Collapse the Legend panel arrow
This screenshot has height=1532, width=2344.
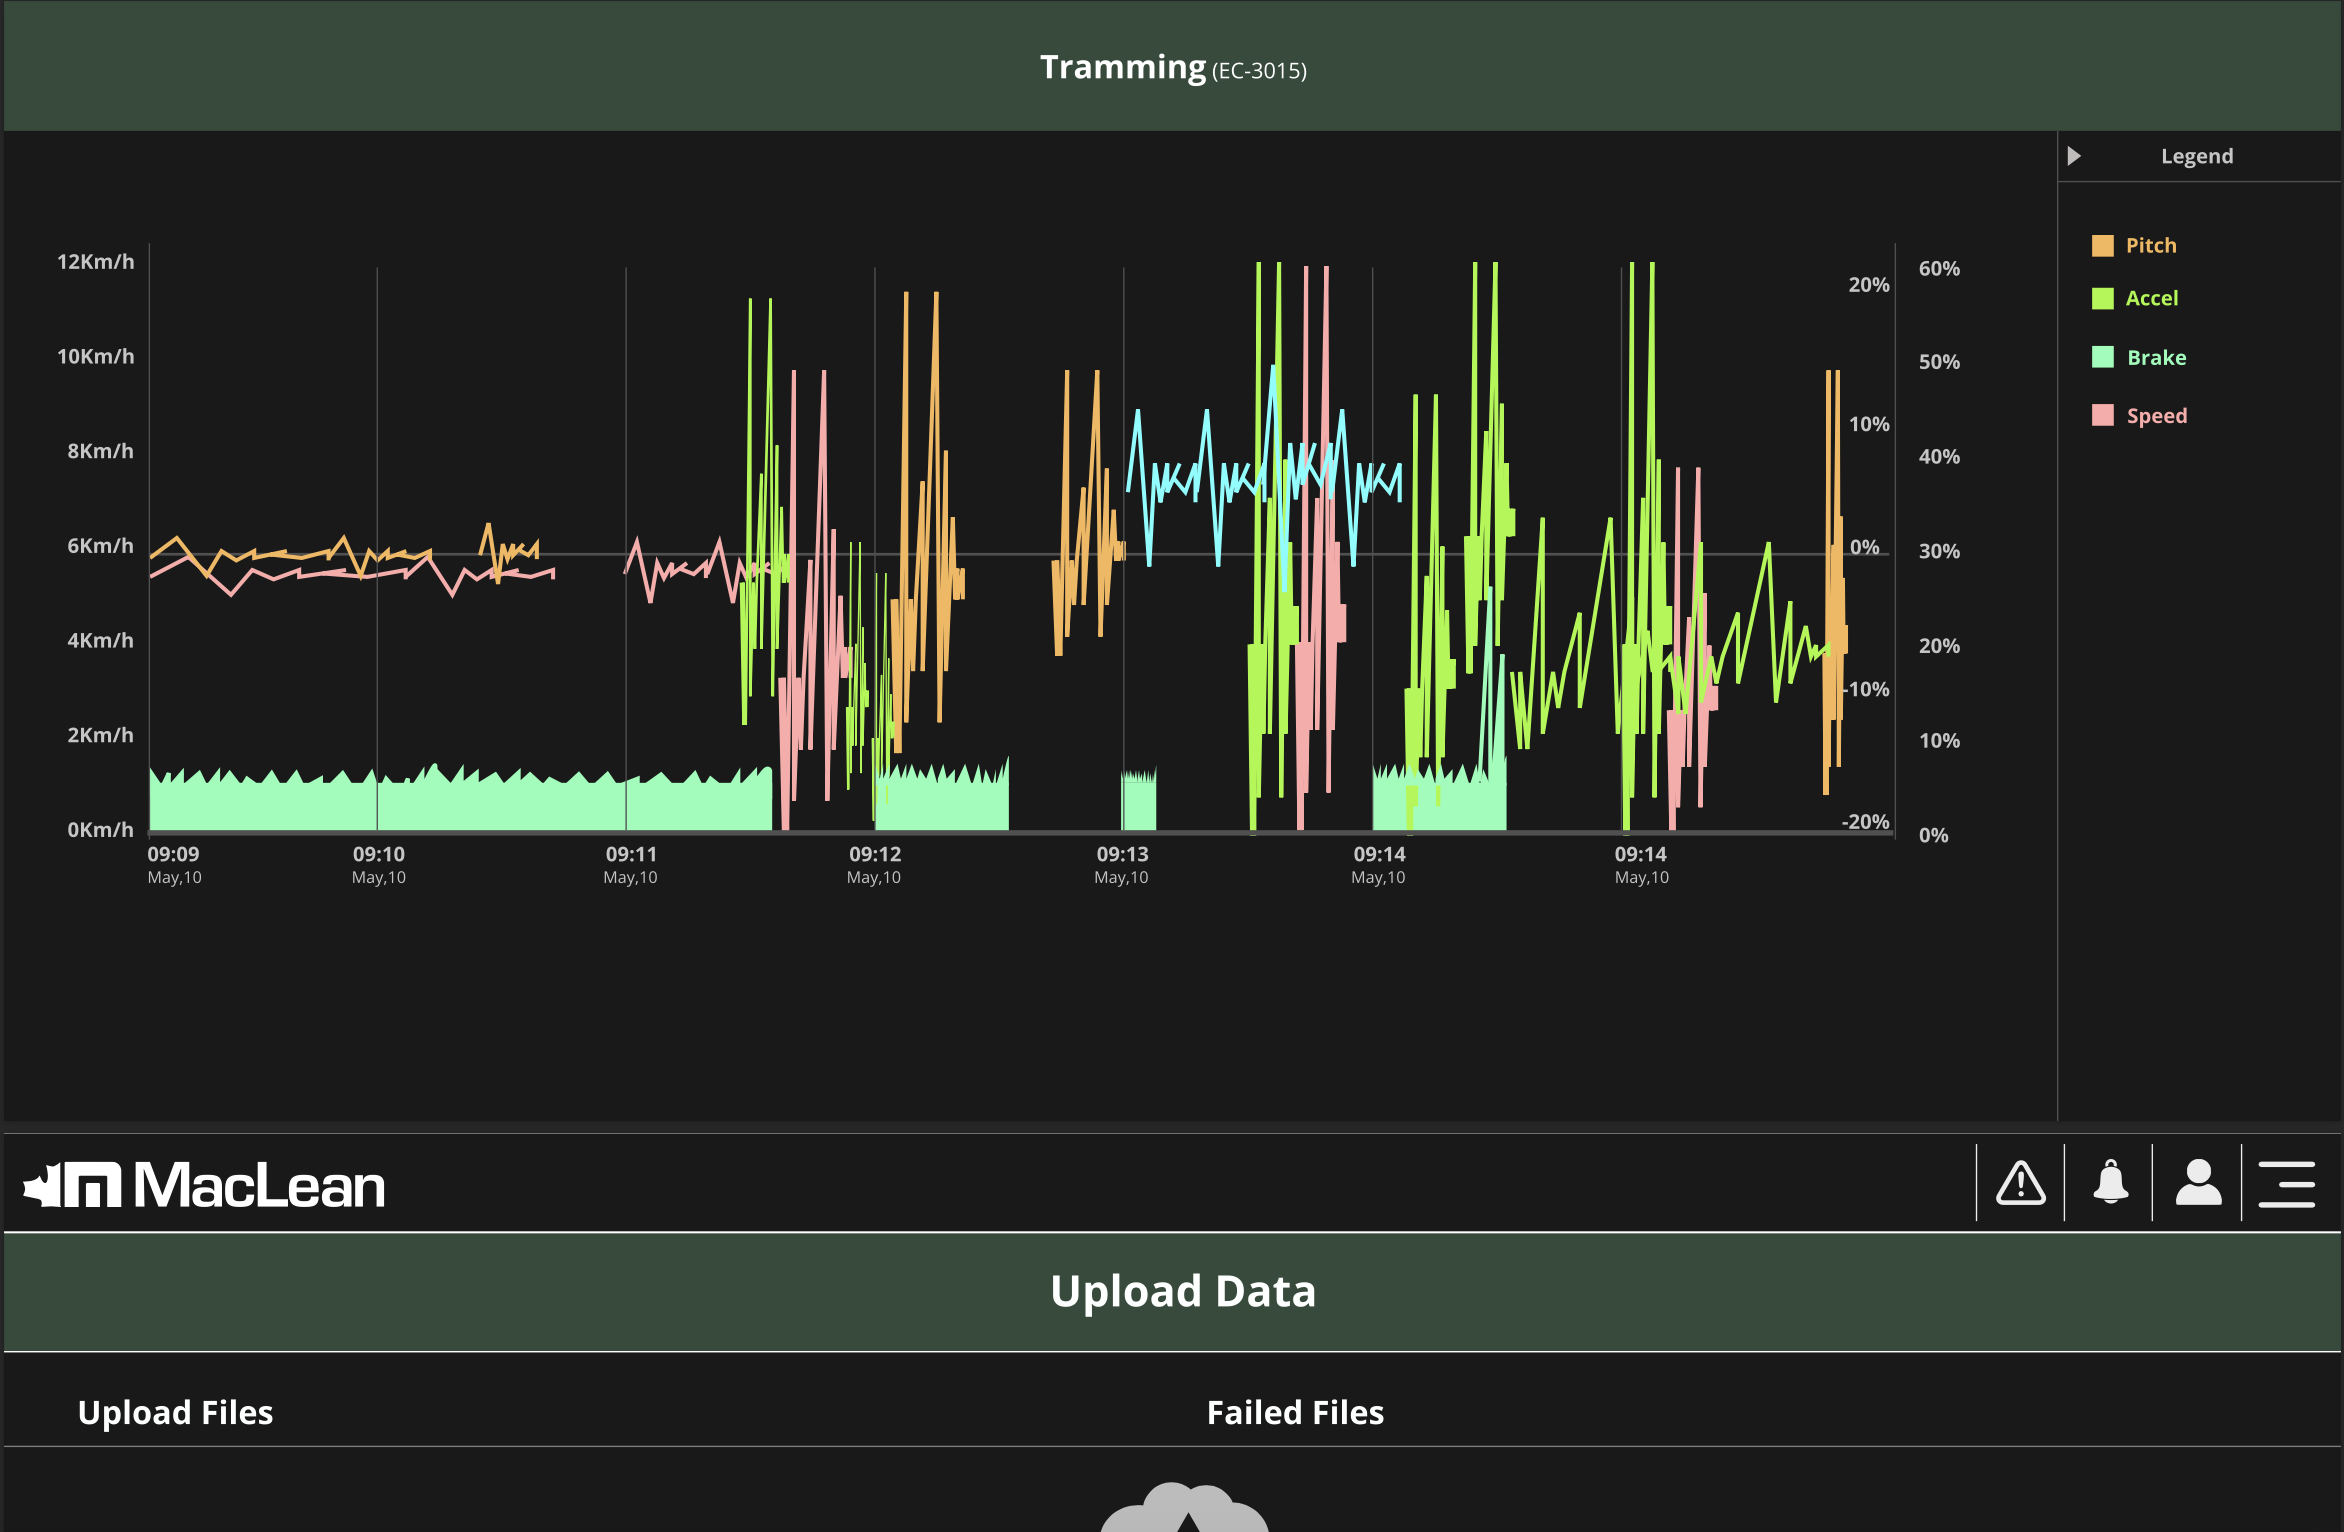[x=2074, y=156]
